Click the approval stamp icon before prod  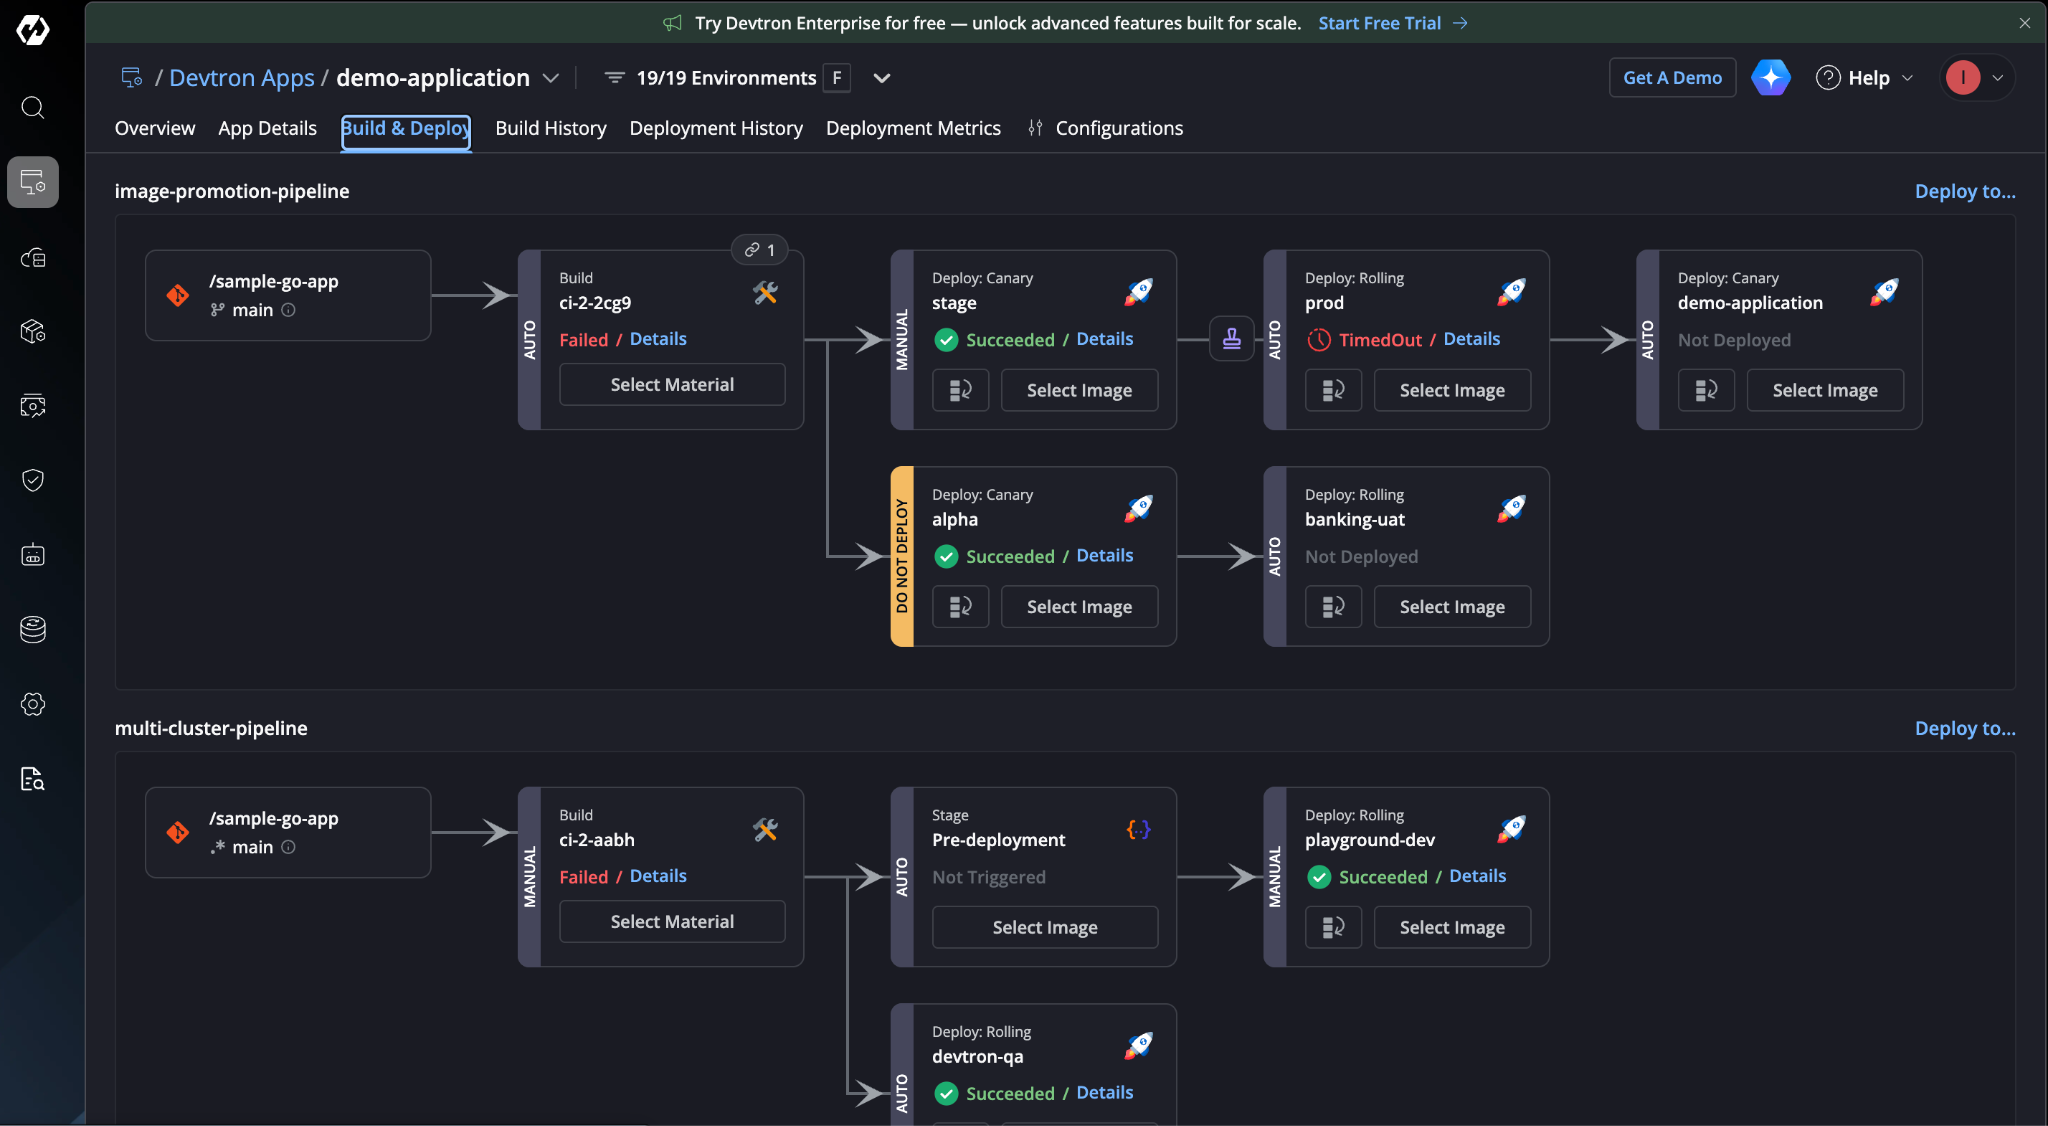coord(1232,339)
